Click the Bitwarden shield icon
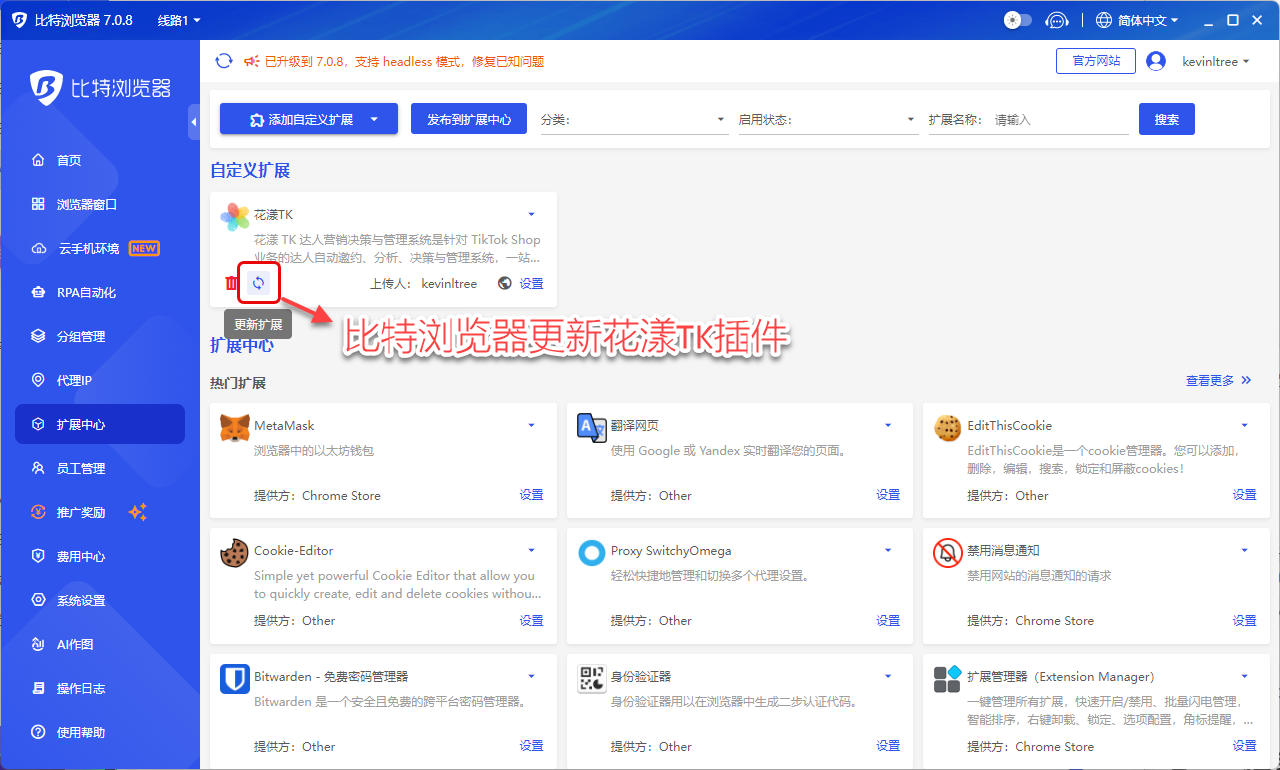Screen dimensions: 1280x770 (235, 678)
